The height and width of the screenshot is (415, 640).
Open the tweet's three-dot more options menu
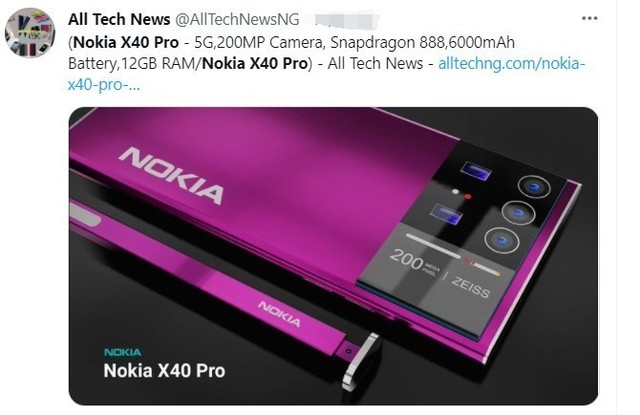[589, 18]
